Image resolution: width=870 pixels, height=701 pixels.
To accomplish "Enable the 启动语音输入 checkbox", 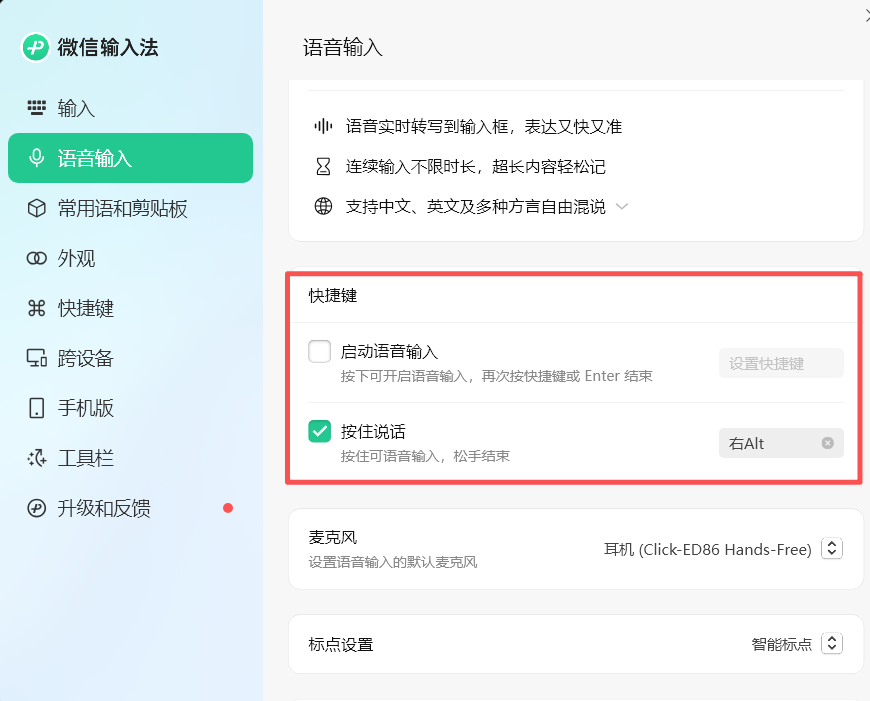I will click(x=320, y=351).
